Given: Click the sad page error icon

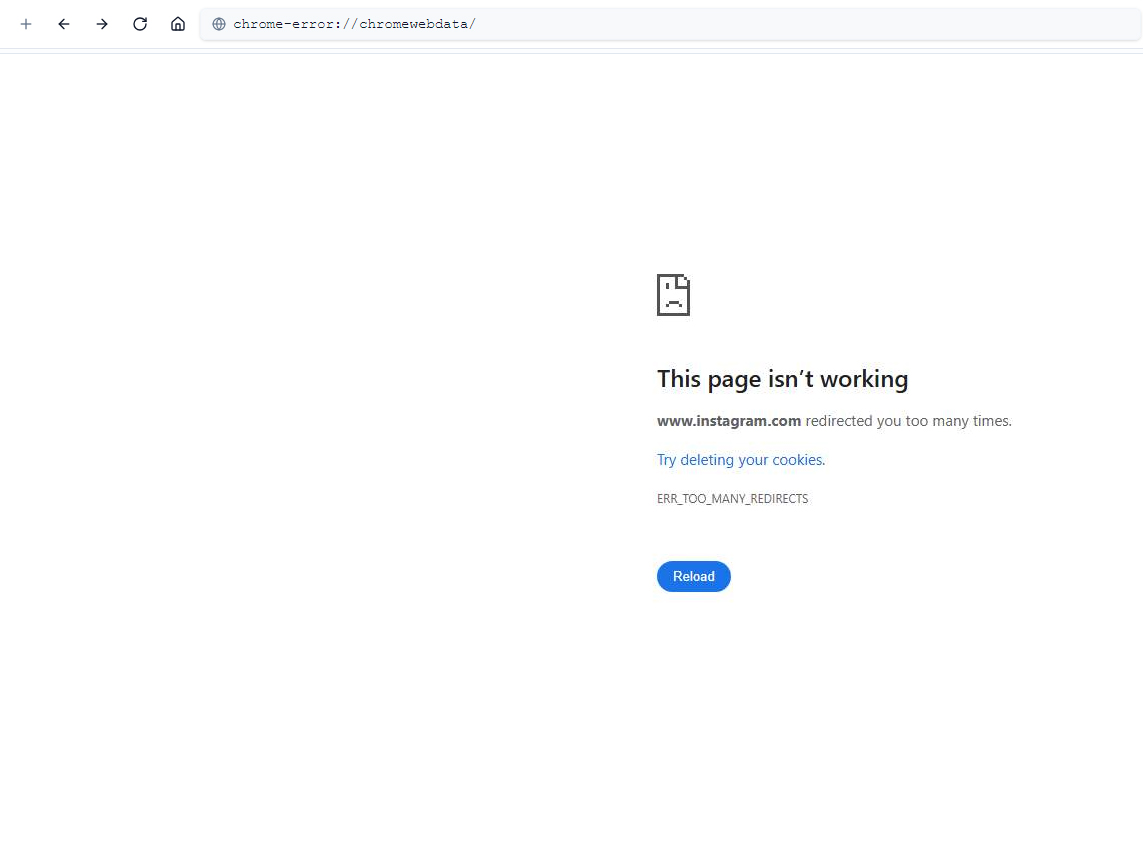Looking at the screenshot, I should [x=674, y=295].
